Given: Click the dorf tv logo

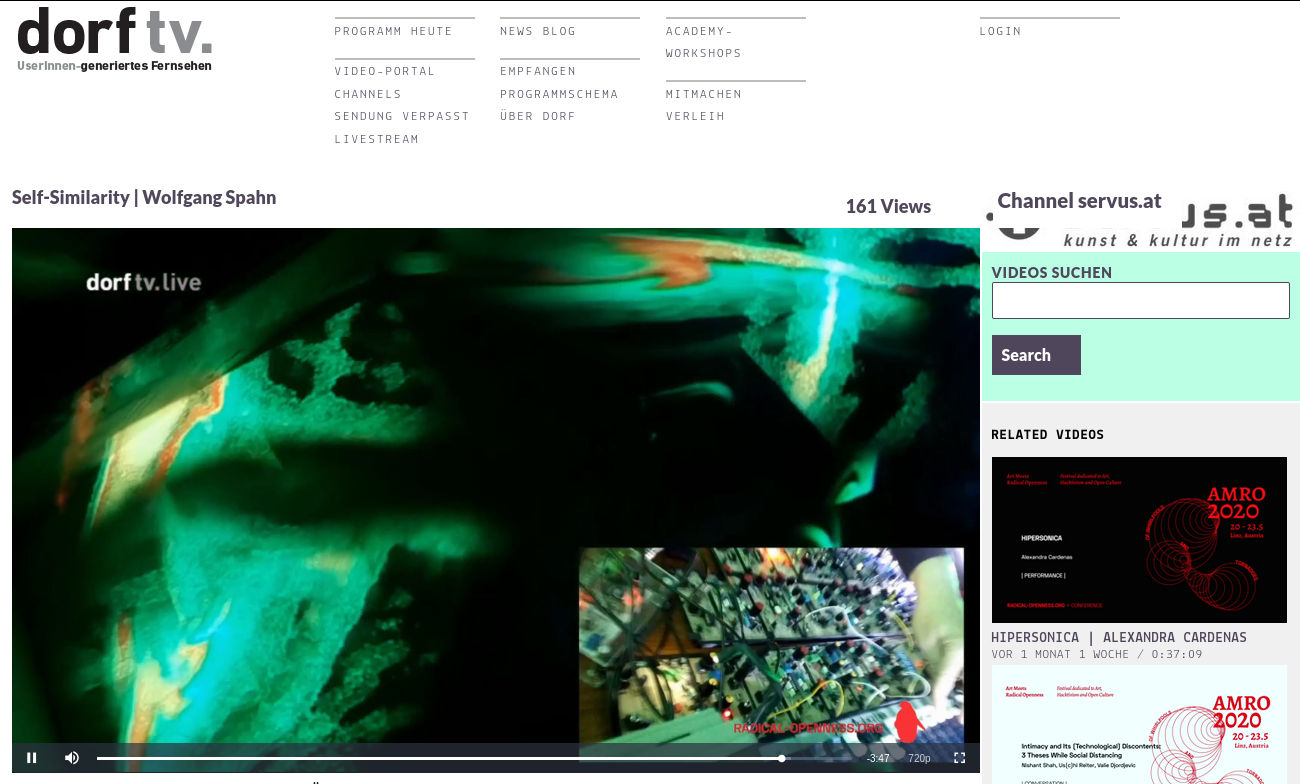Looking at the screenshot, I should pos(114,40).
